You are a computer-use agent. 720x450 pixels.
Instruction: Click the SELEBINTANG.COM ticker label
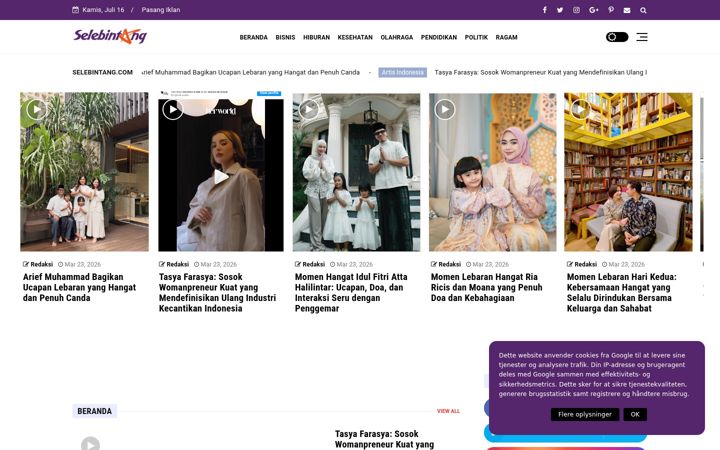pyautogui.click(x=102, y=73)
